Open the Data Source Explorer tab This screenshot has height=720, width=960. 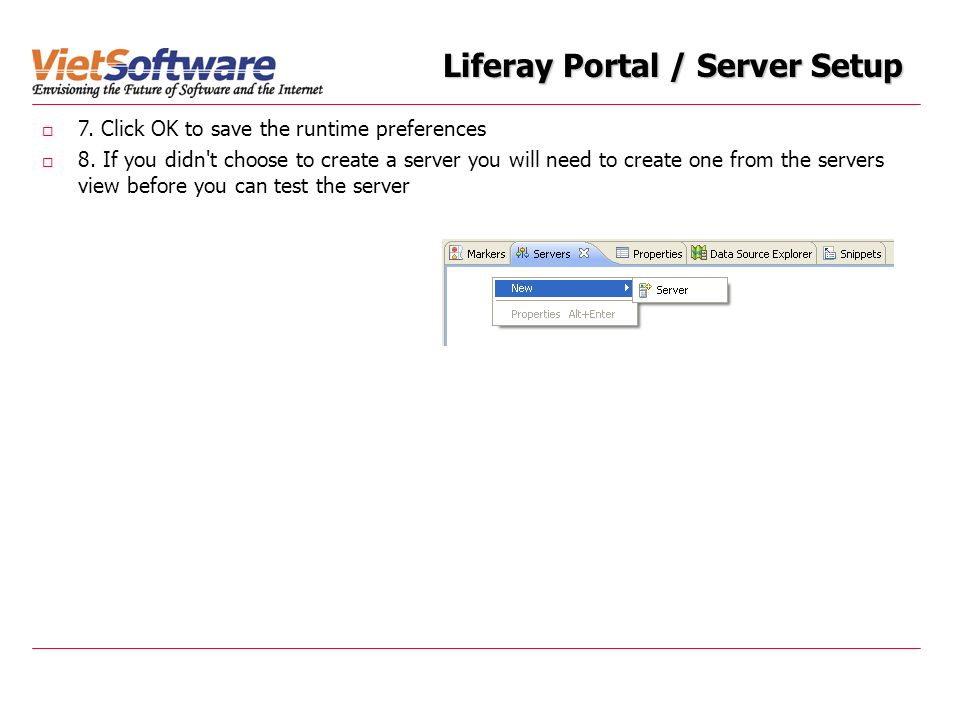pos(752,253)
